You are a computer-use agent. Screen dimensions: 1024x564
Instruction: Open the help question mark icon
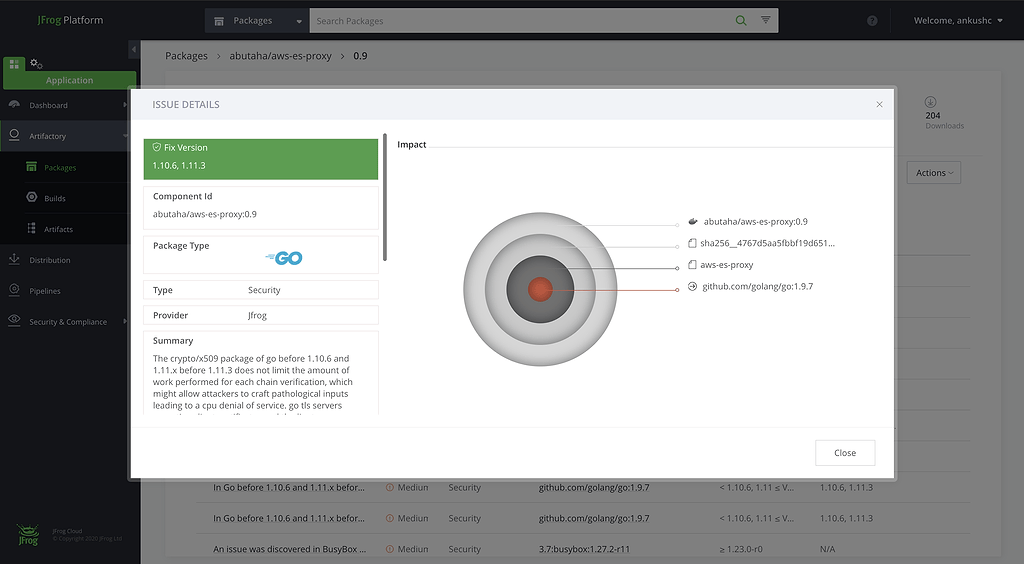tap(872, 21)
